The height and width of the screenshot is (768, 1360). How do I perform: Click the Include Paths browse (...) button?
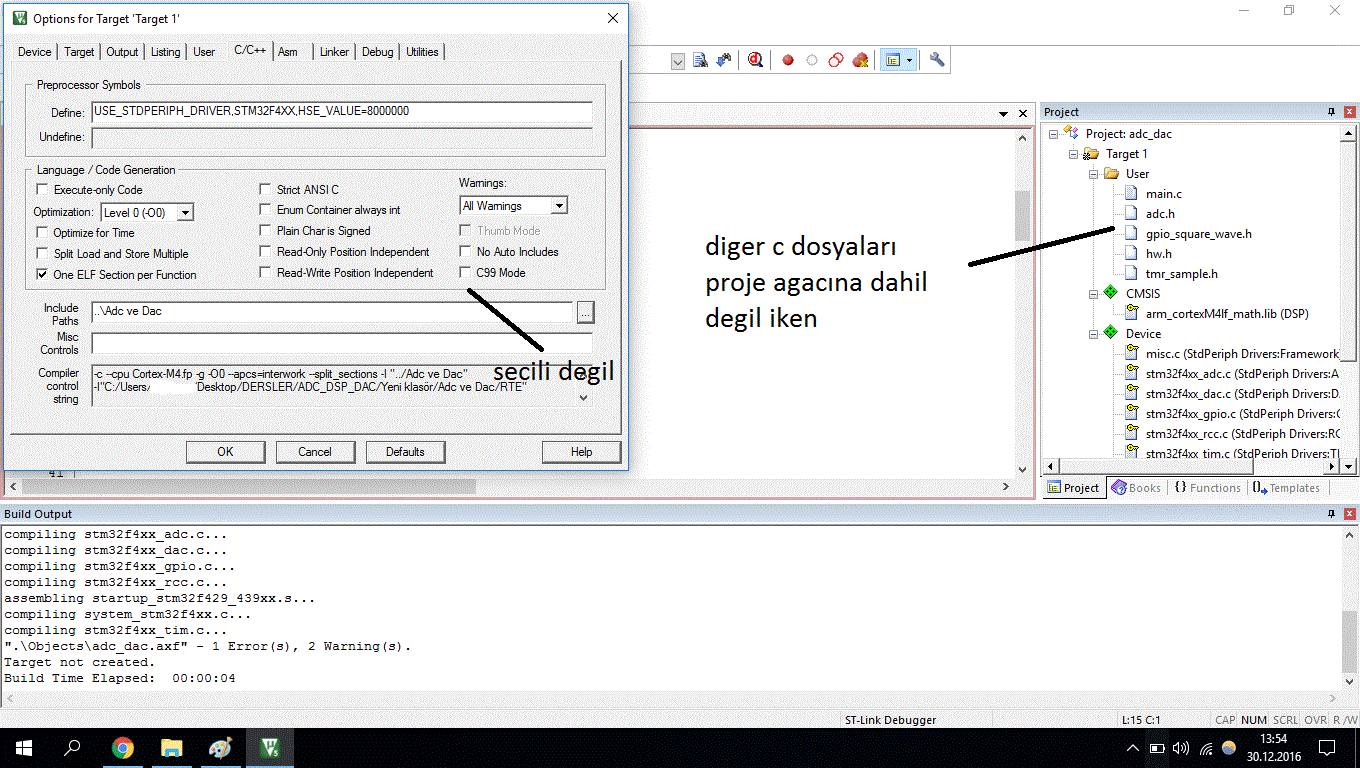click(587, 312)
